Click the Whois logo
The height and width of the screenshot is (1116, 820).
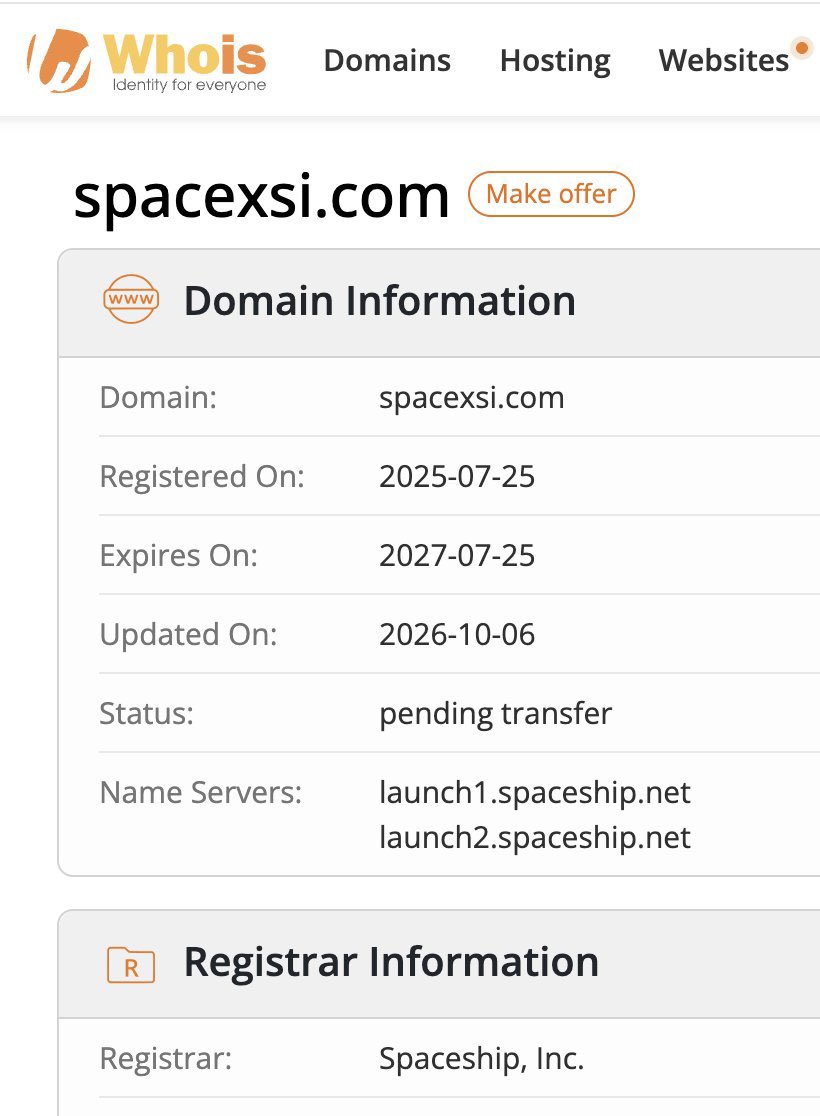147,62
